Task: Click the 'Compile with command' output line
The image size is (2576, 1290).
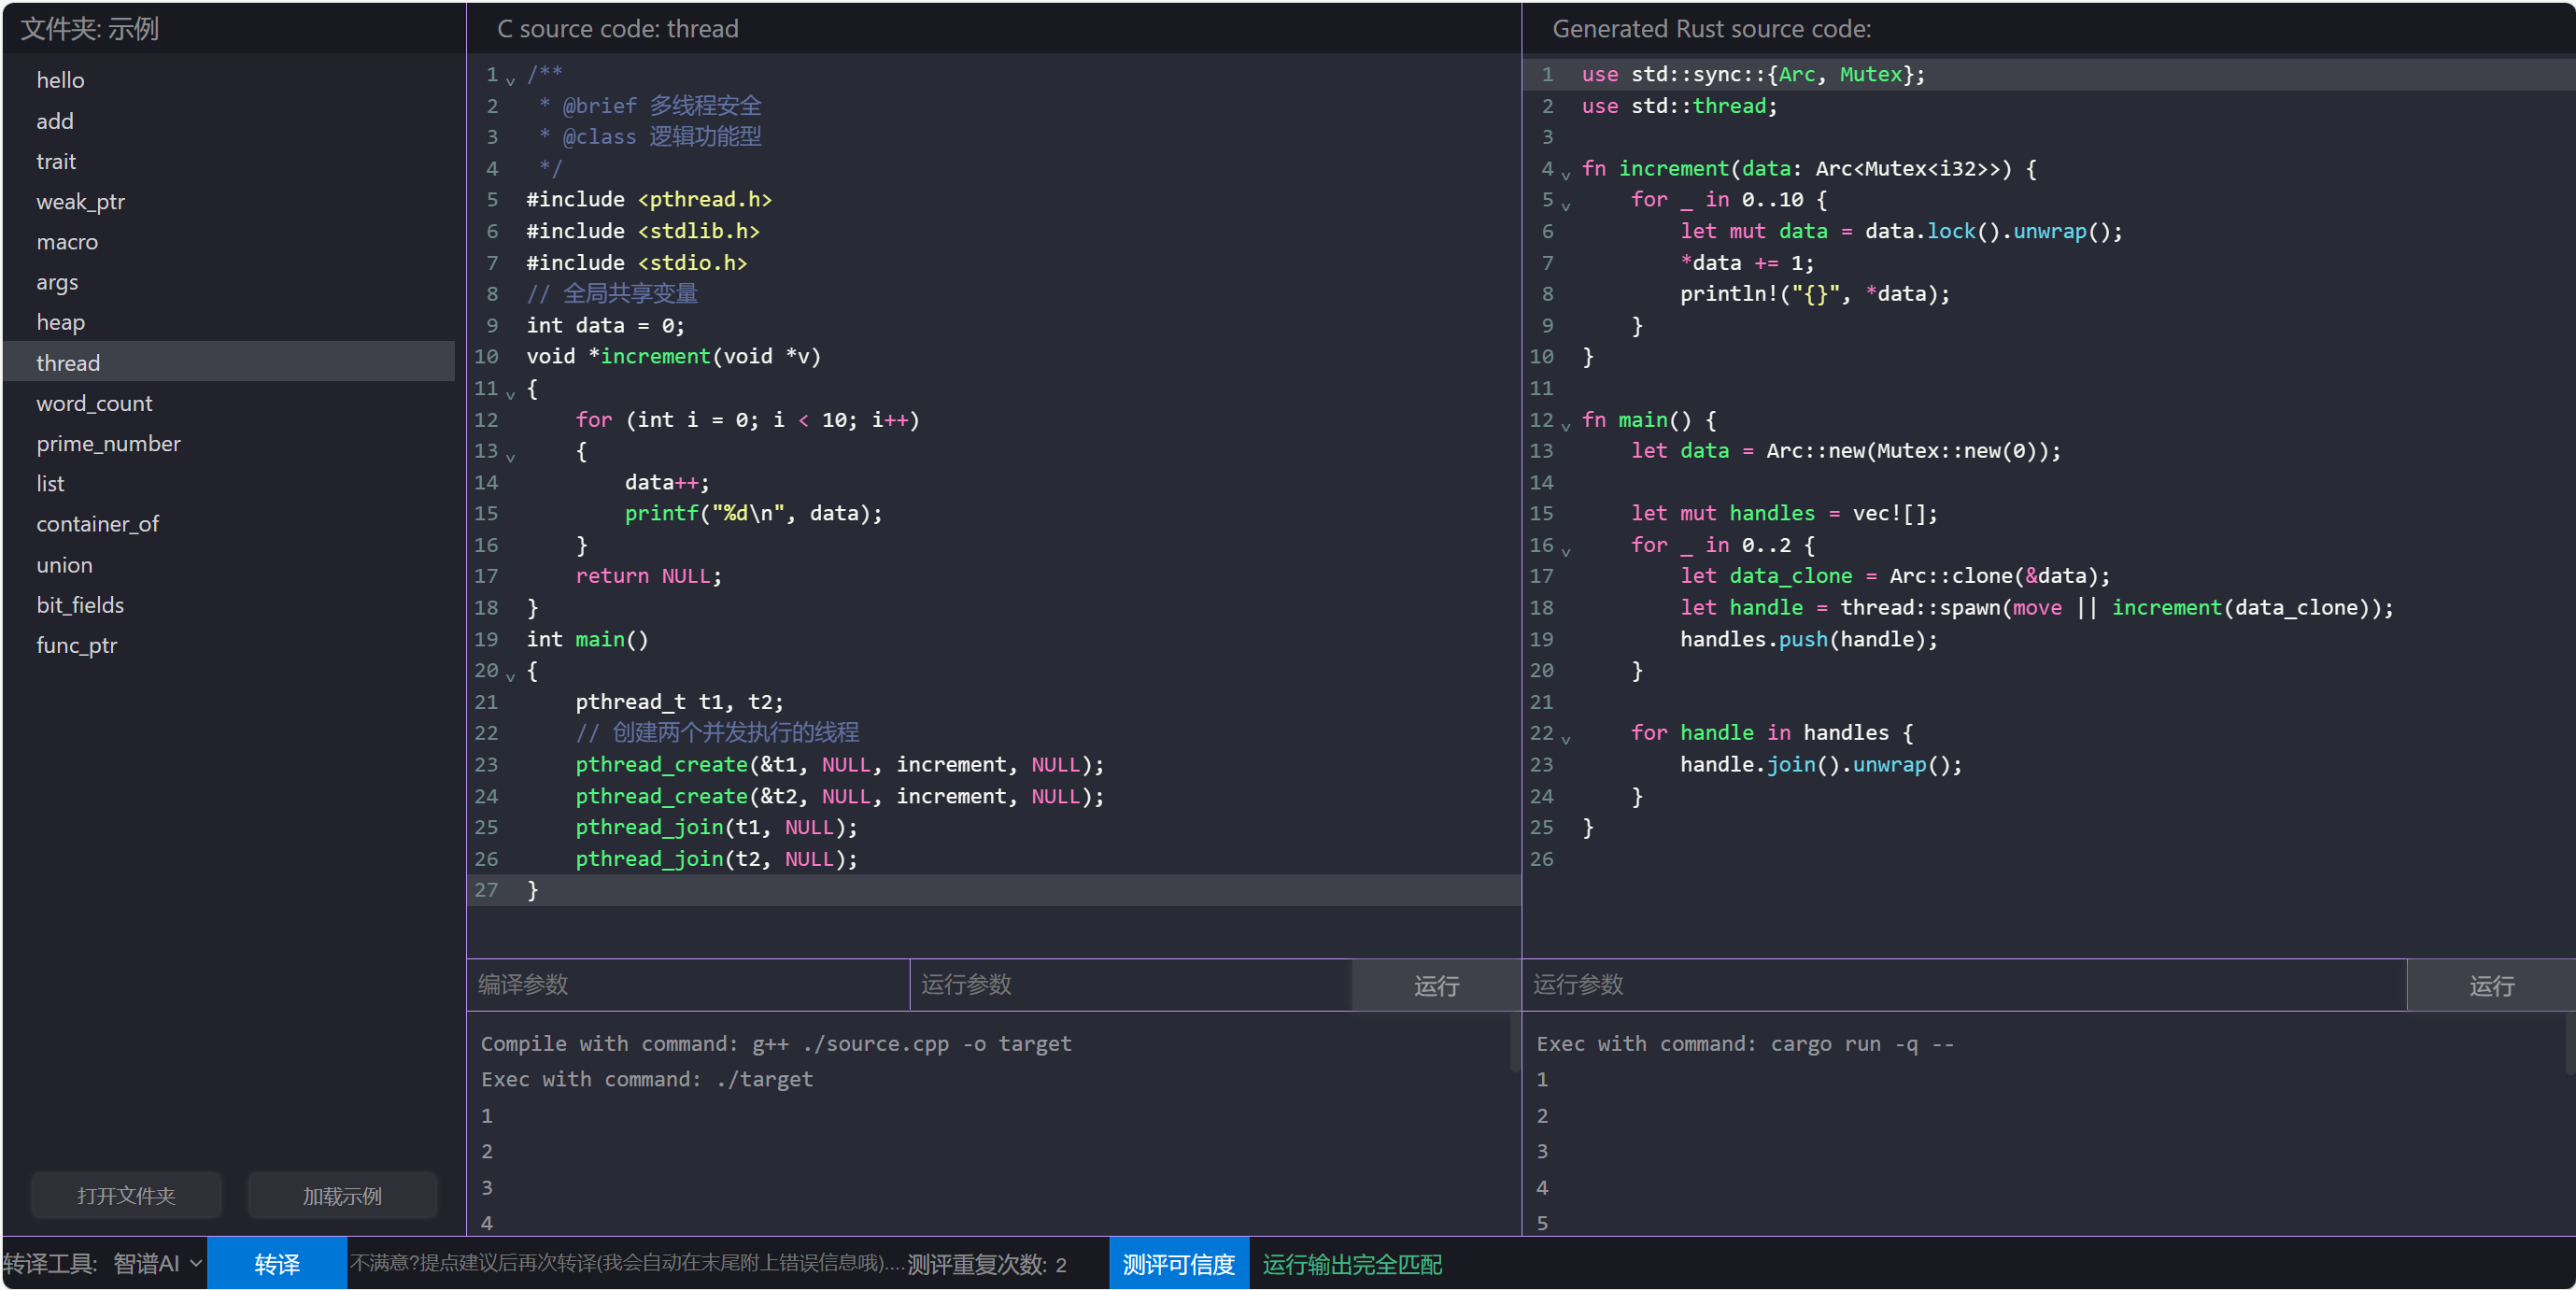Action: (776, 1043)
